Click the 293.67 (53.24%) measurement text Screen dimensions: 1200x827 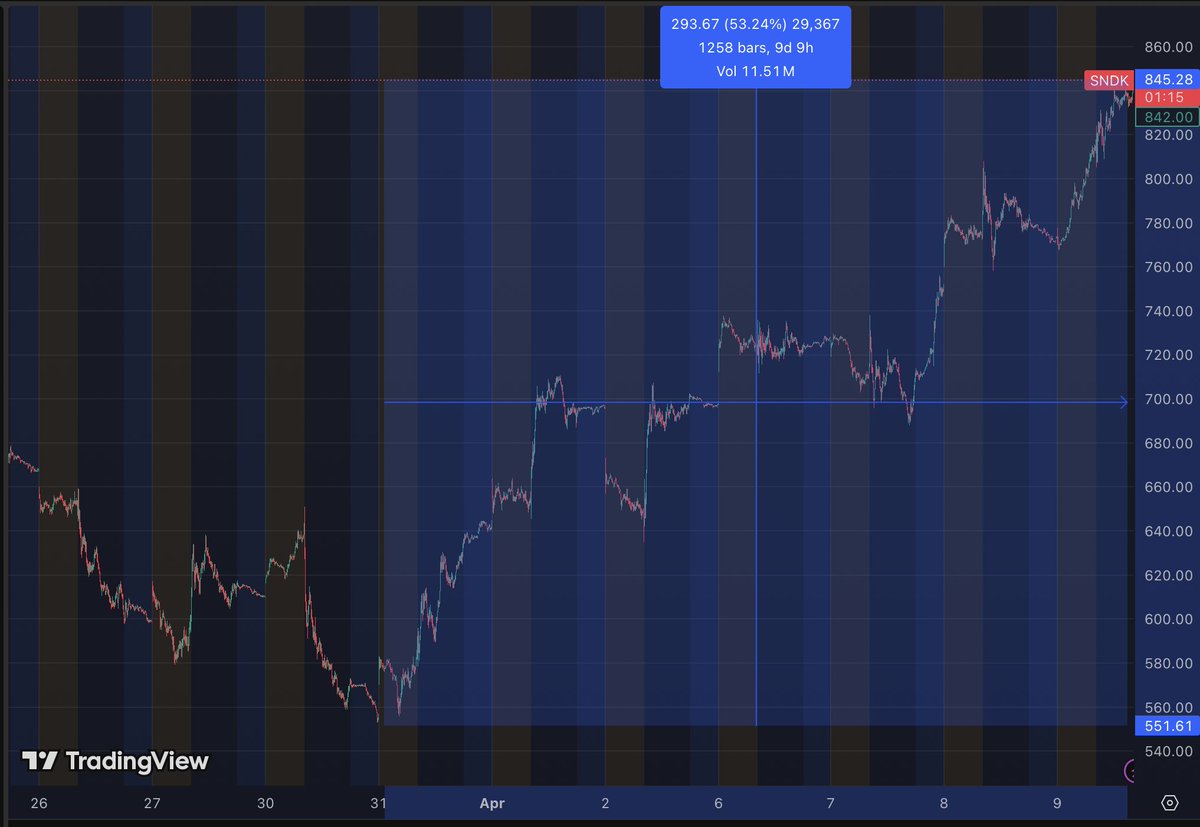(755, 25)
